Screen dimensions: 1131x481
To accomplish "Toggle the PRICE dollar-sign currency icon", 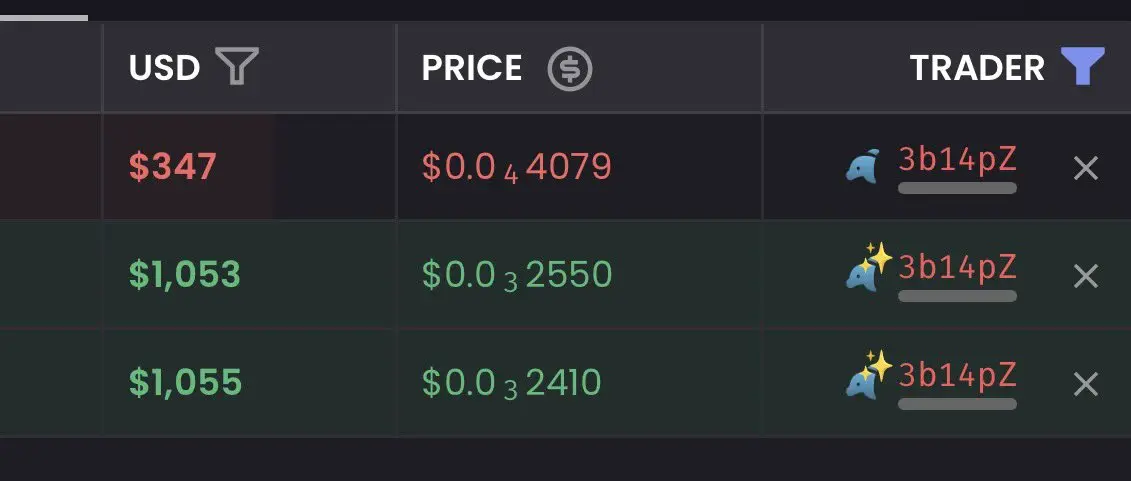I will (x=569, y=69).
